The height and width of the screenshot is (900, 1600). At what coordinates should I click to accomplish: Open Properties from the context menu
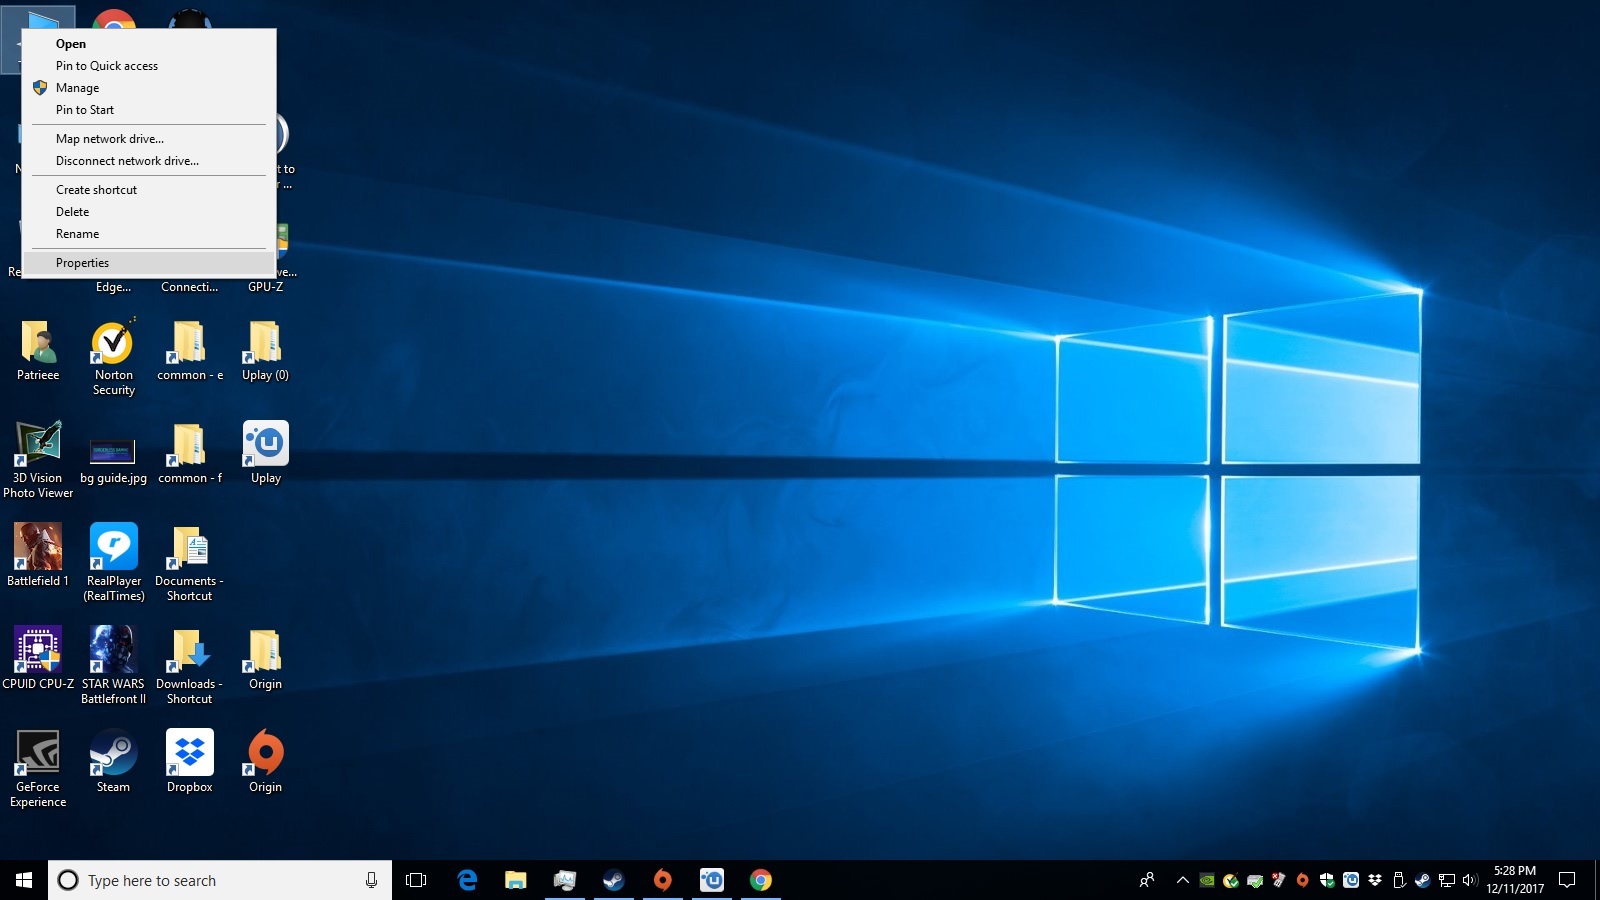pos(148,263)
